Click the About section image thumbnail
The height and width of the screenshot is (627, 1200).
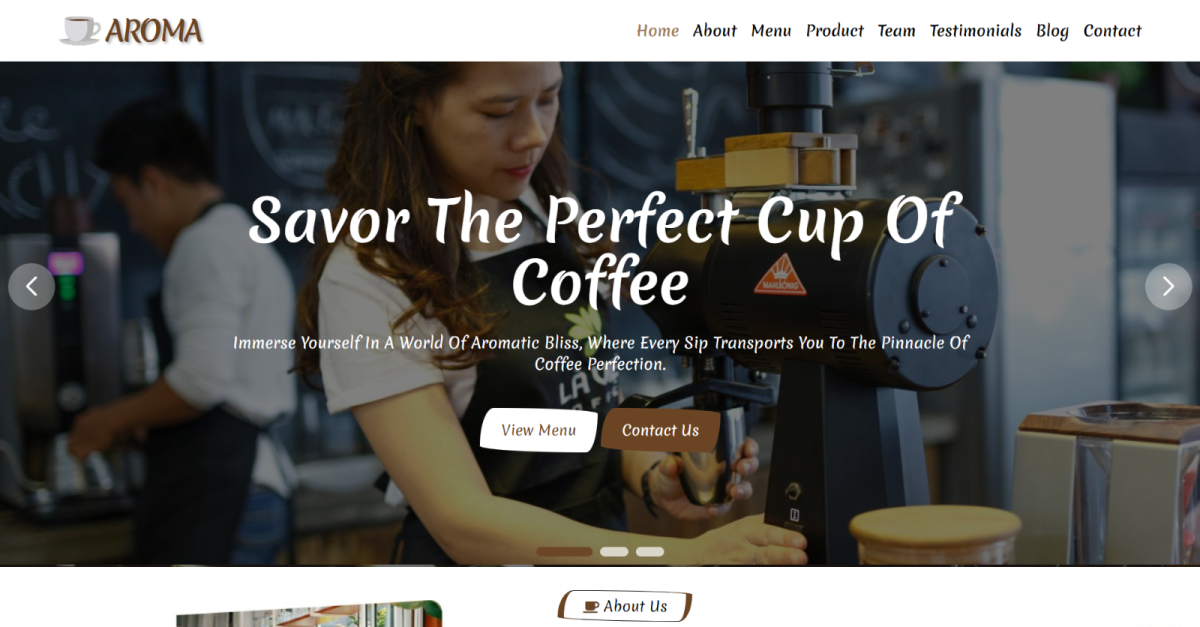click(x=310, y=614)
